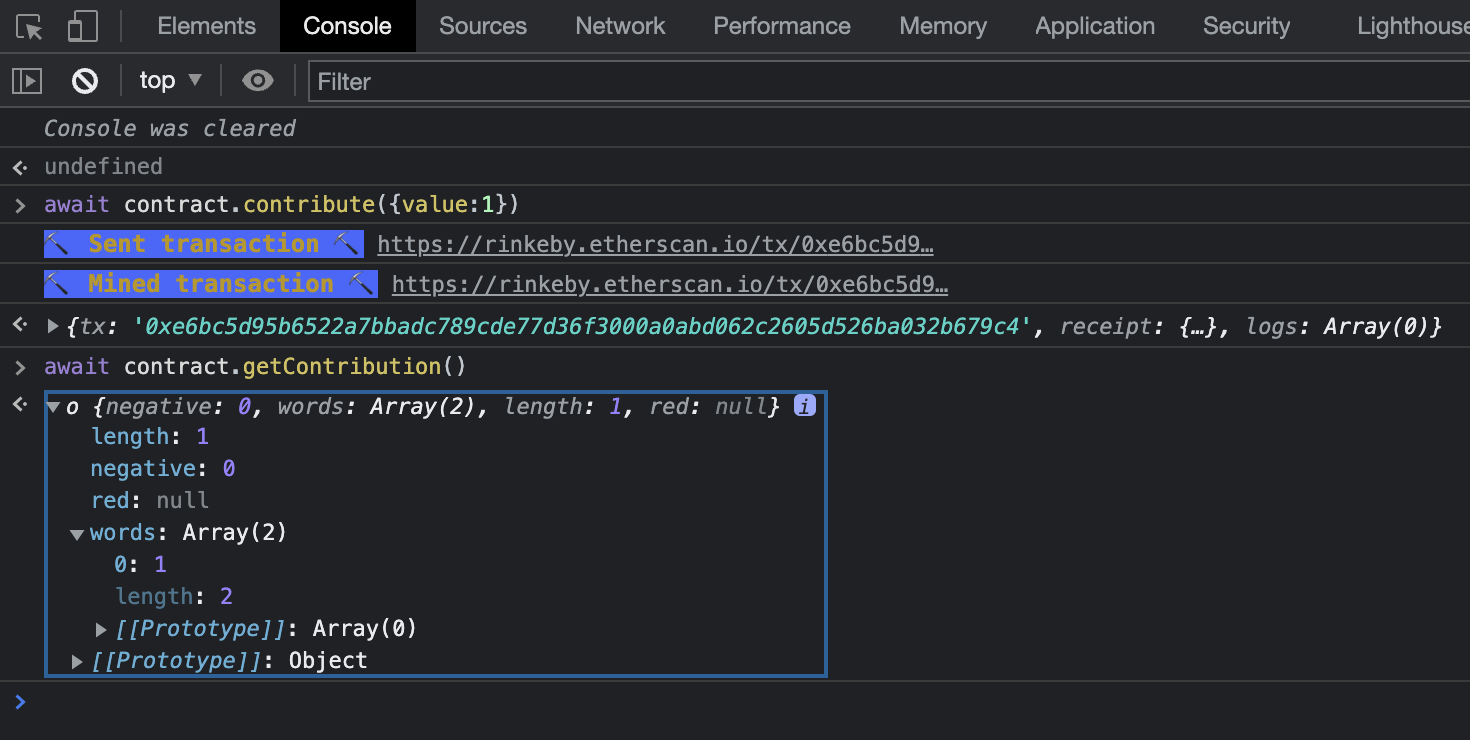Screen dimensions: 1470x740
Task: Click the 'undefined' output line
Action: click(x=103, y=166)
